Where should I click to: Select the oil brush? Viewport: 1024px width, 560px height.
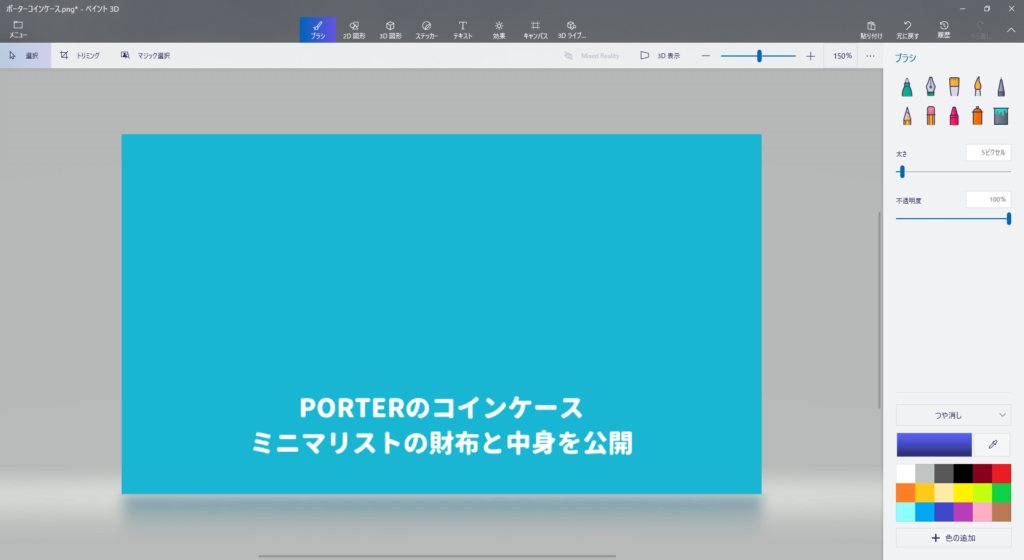coord(954,87)
